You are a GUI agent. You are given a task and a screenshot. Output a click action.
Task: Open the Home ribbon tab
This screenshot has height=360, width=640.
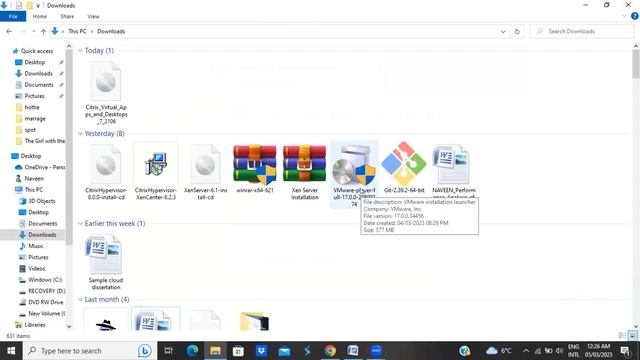click(40, 16)
